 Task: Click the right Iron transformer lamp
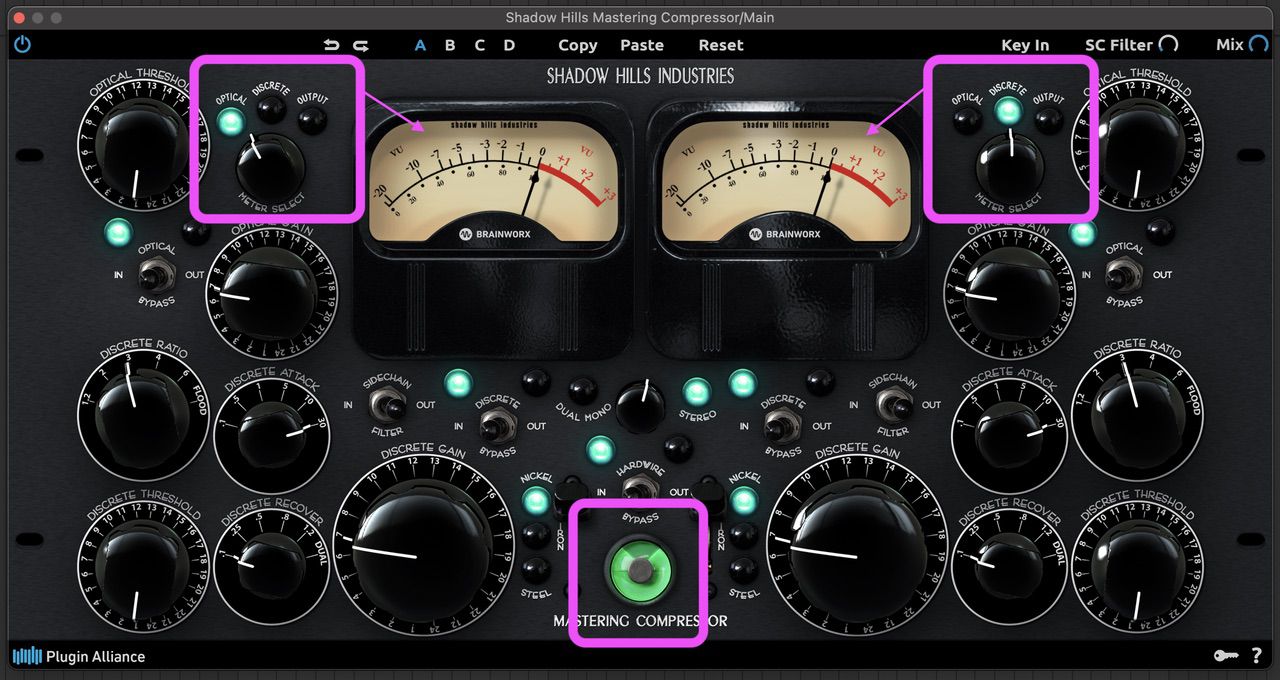pyautogui.click(x=744, y=536)
